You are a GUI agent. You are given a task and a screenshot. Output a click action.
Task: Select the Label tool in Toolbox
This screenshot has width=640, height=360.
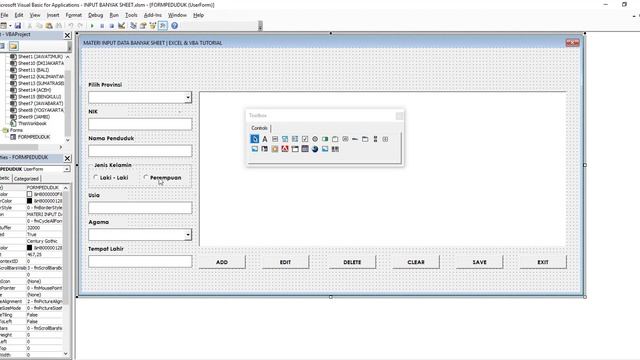pos(264,139)
